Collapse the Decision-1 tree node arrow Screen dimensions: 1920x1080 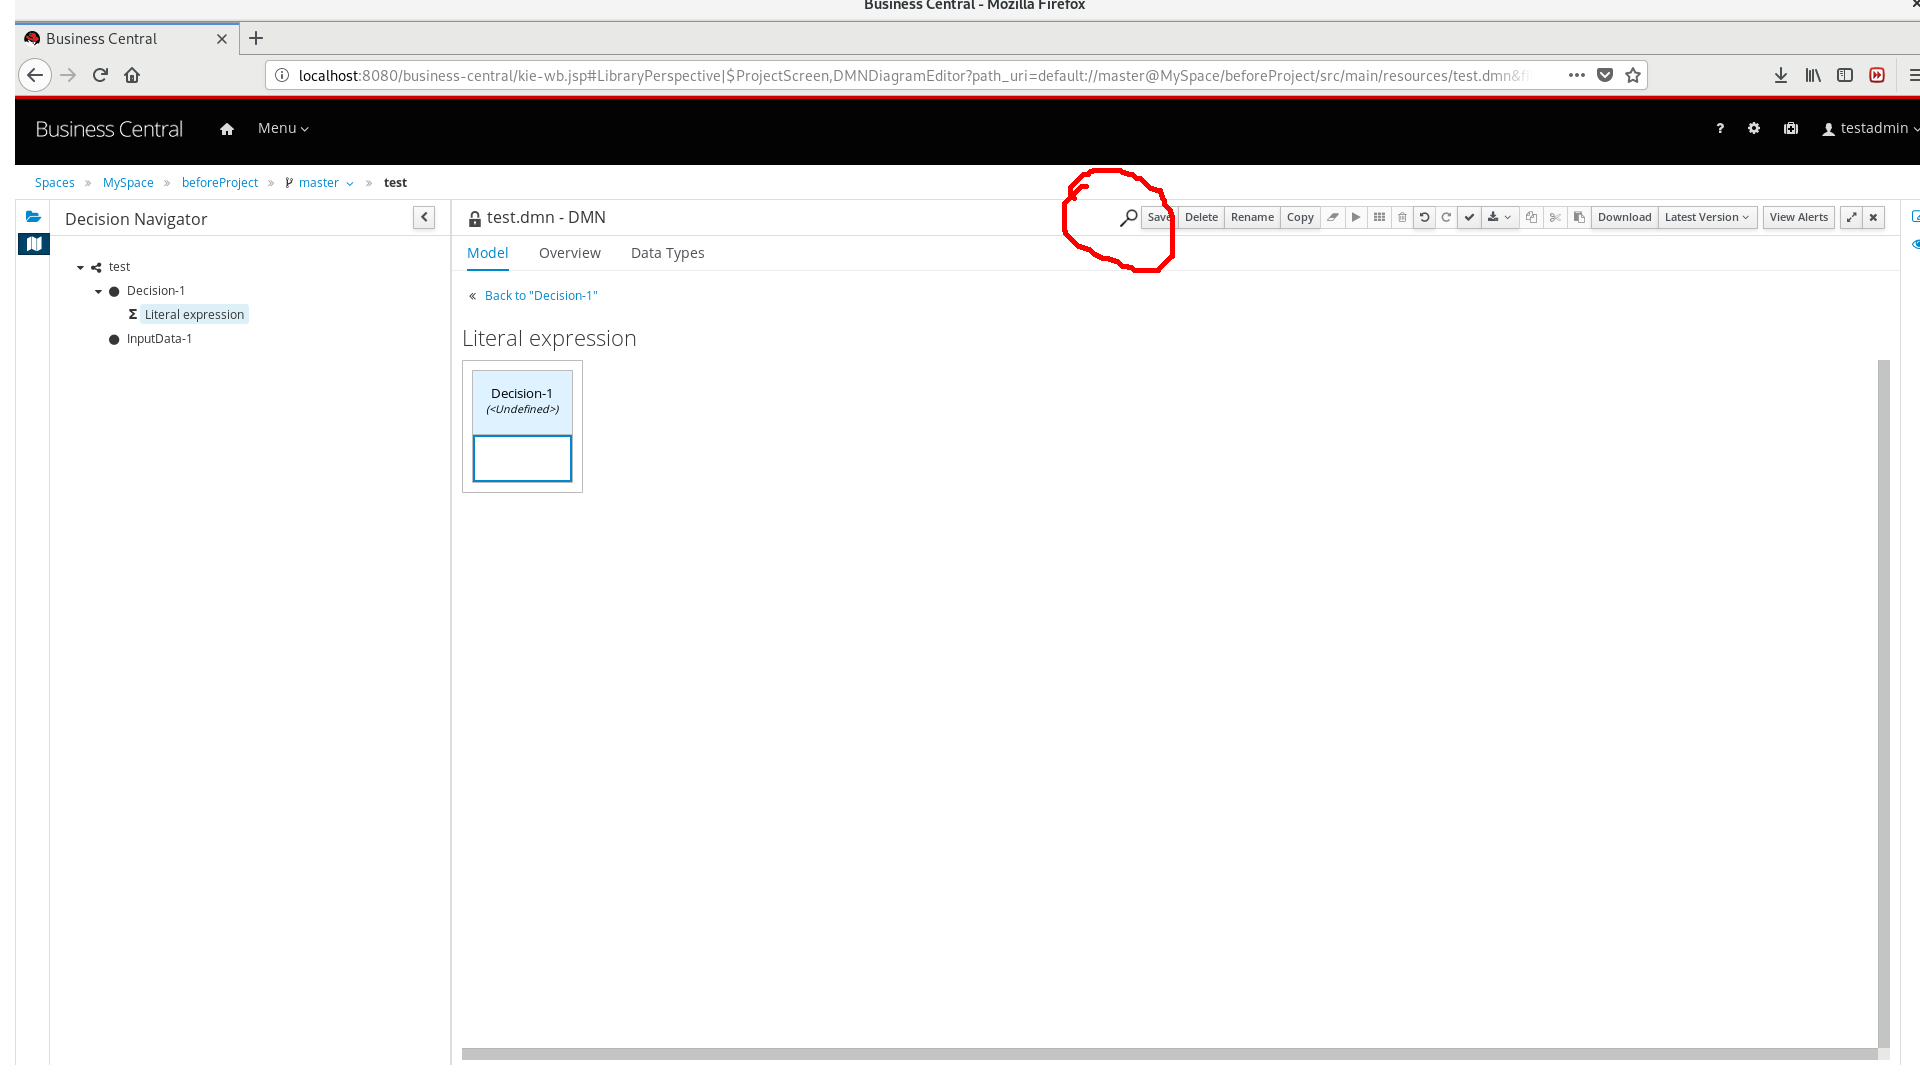tap(98, 291)
